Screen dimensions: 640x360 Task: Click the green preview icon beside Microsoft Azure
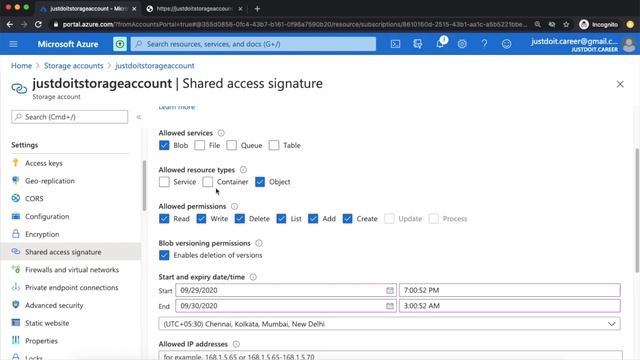(120, 44)
